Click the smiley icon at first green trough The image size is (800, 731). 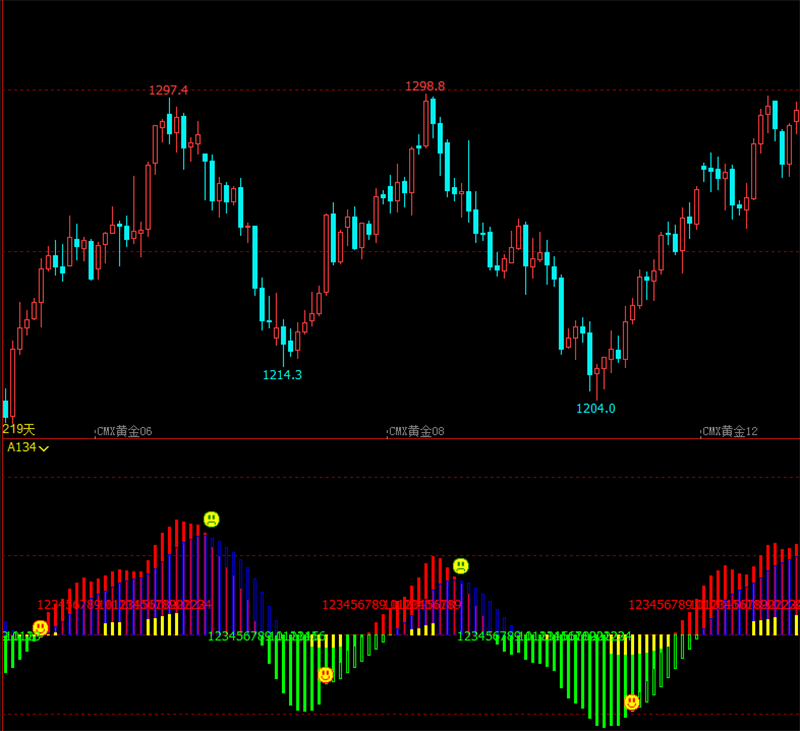[x=326, y=674]
